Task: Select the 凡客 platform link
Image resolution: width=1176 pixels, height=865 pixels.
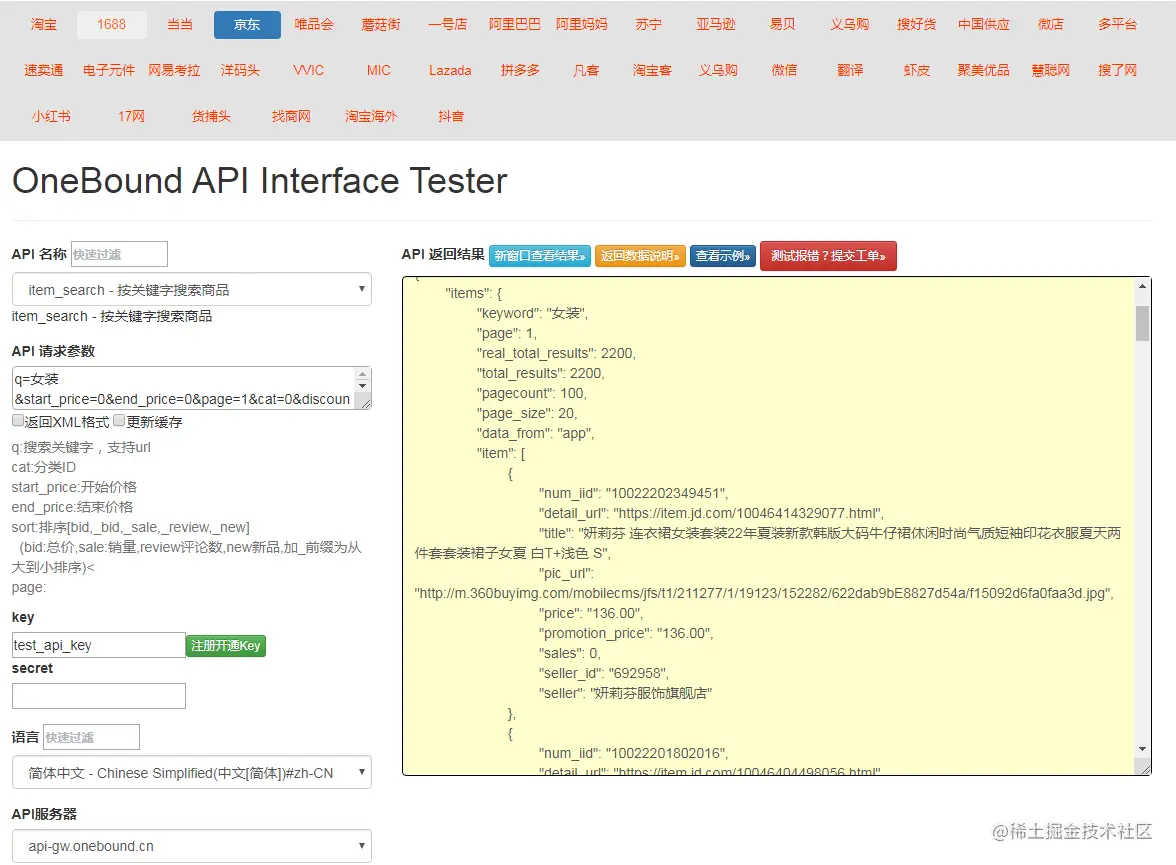Action: pos(586,71)
